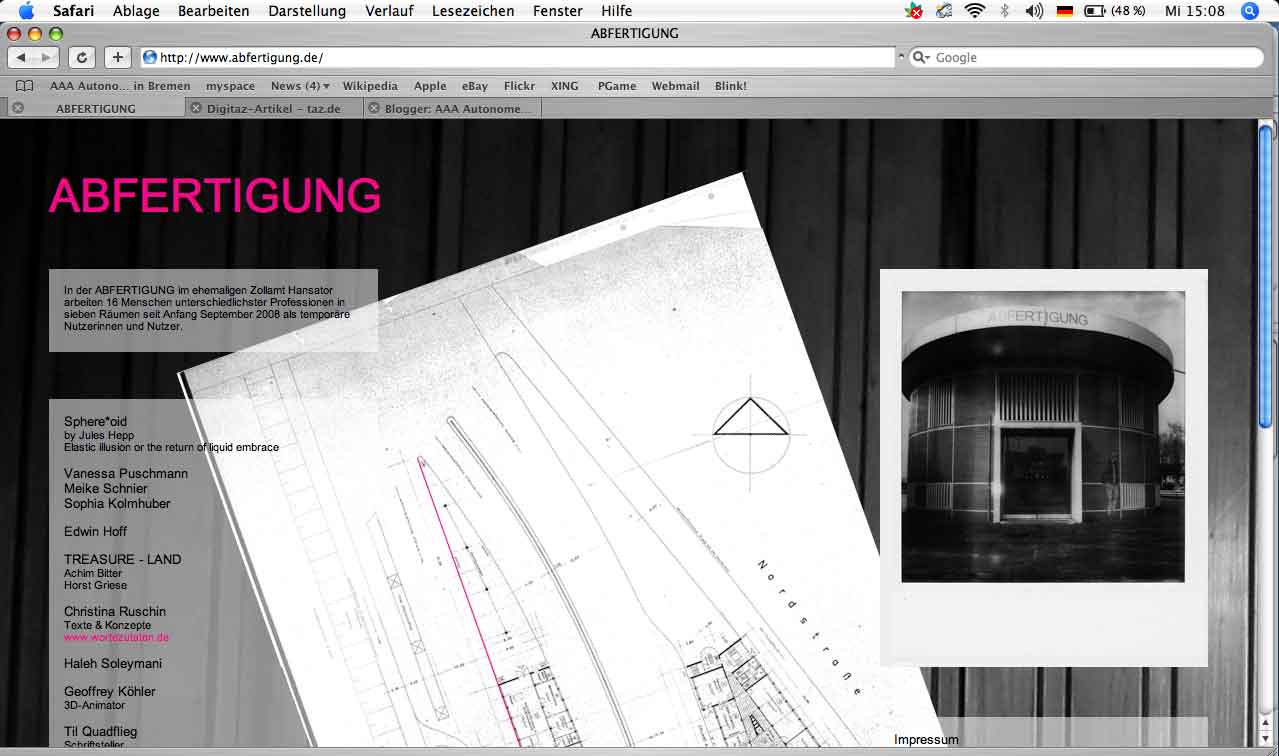Open the myspace bookmark
The height and width of the screenshot is (756, 1279).
[x=230, y=86]
